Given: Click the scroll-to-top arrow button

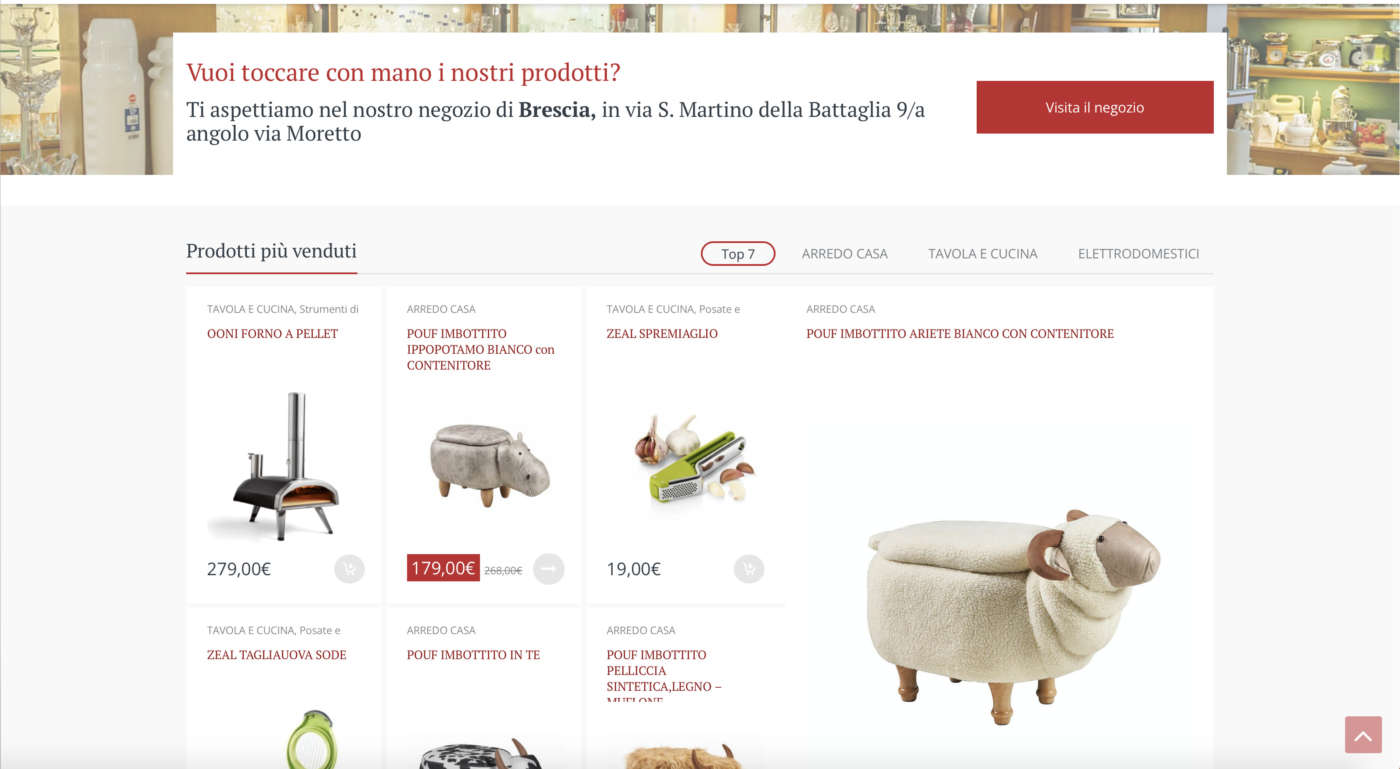Looking at the screenshot, I should click(x=1363, y=734).
